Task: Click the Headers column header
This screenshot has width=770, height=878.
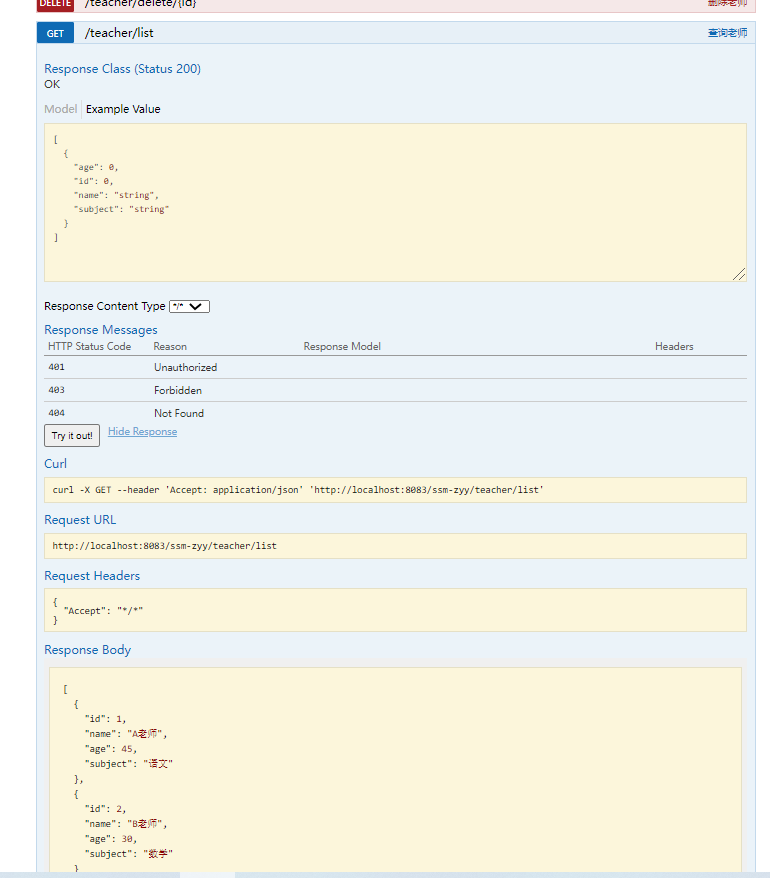Action: point(674,347)
